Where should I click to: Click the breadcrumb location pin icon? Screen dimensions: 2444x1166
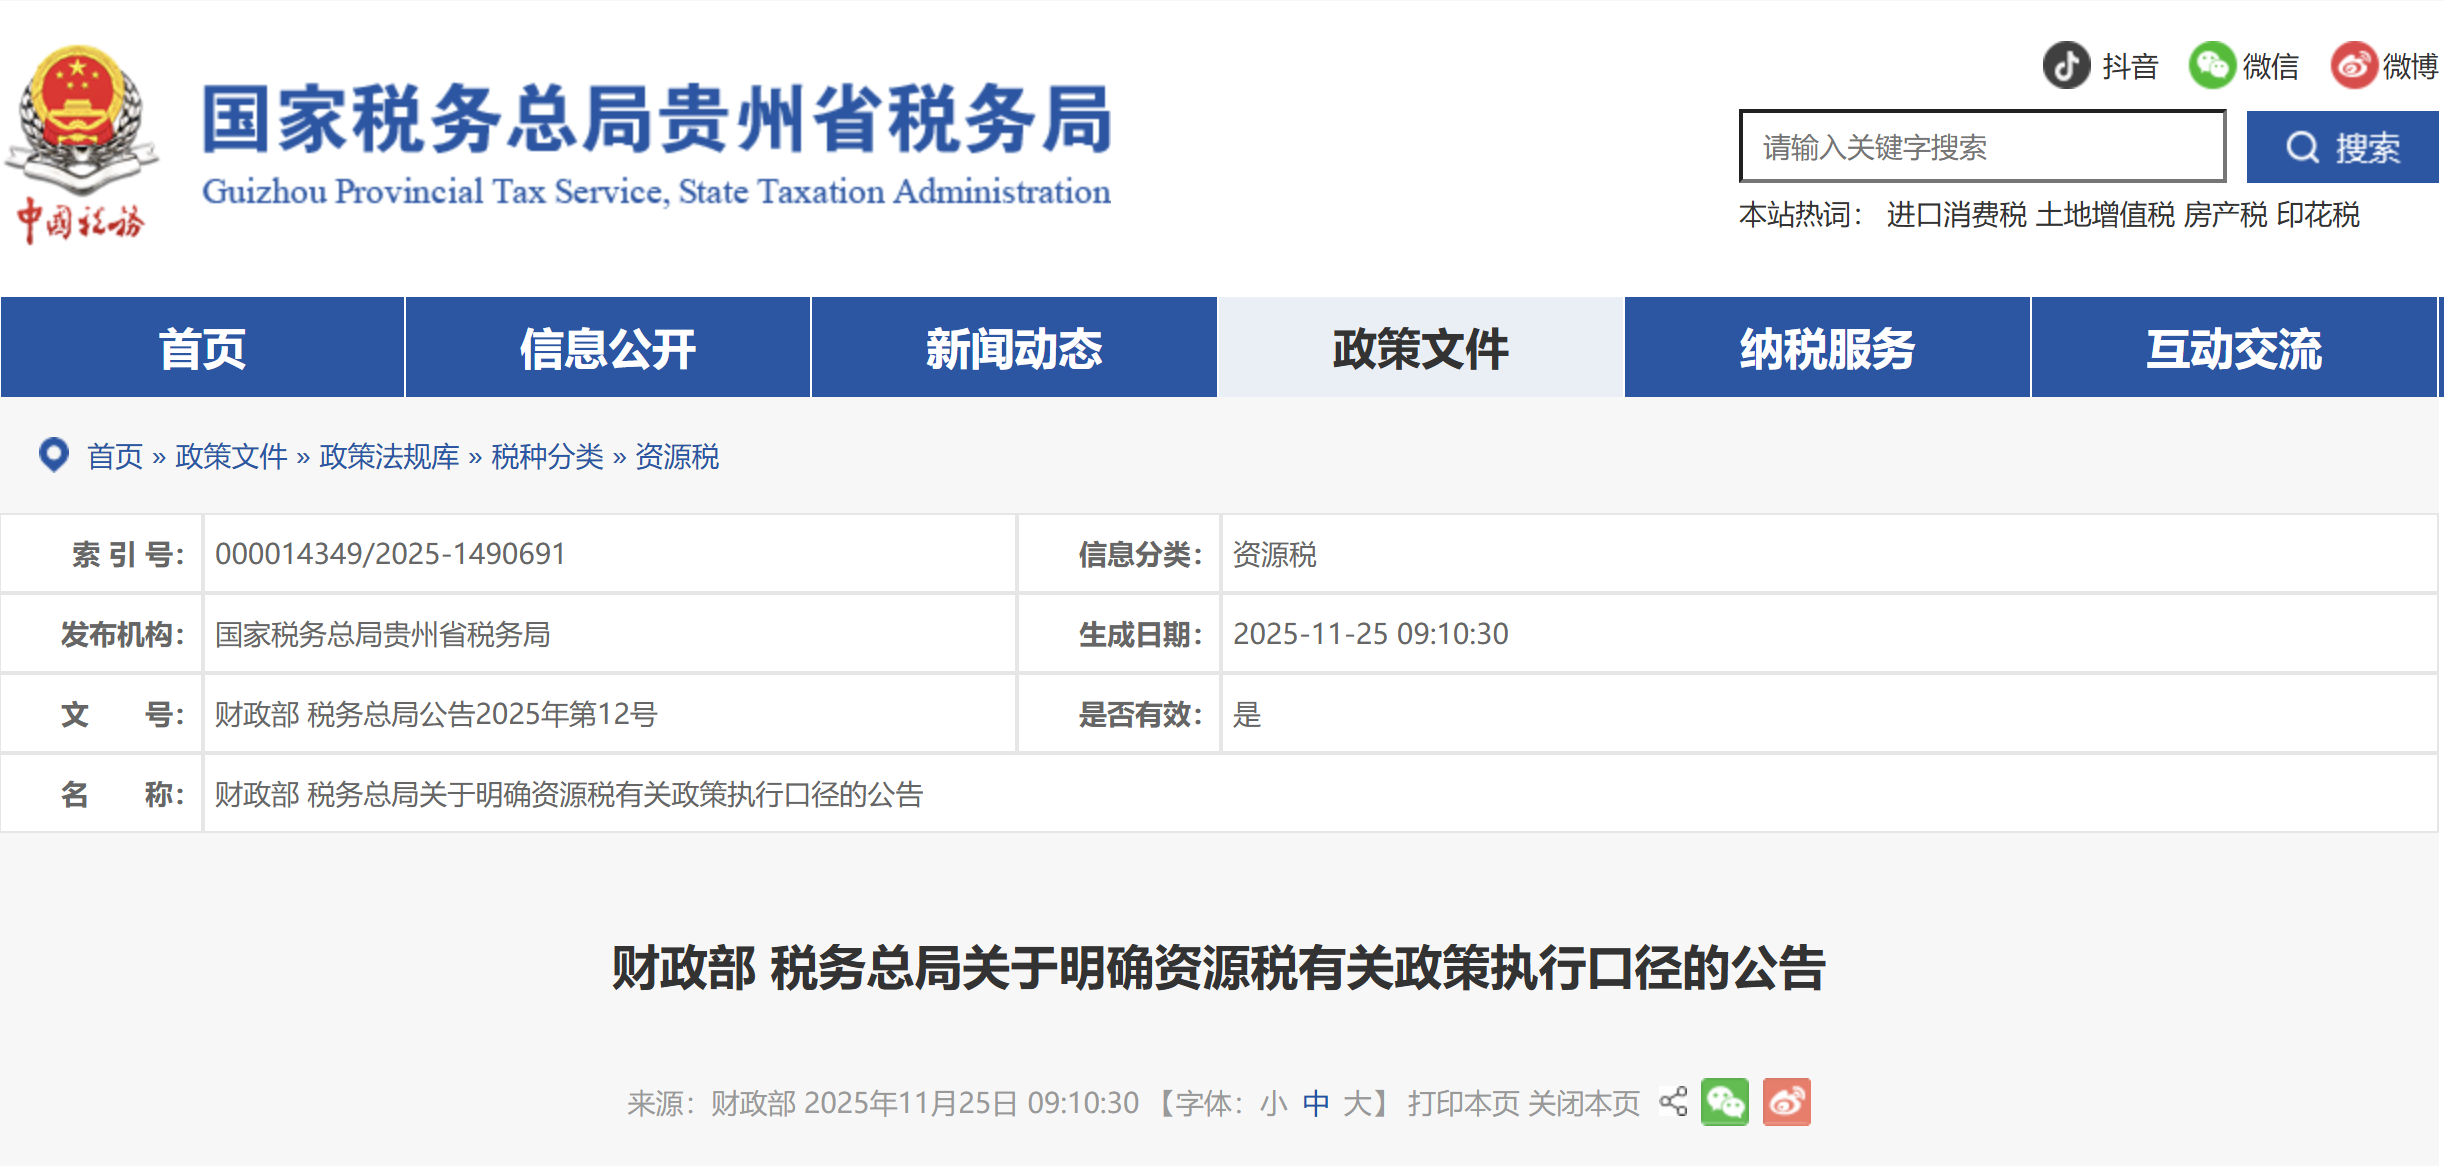(x=54, y=455)
